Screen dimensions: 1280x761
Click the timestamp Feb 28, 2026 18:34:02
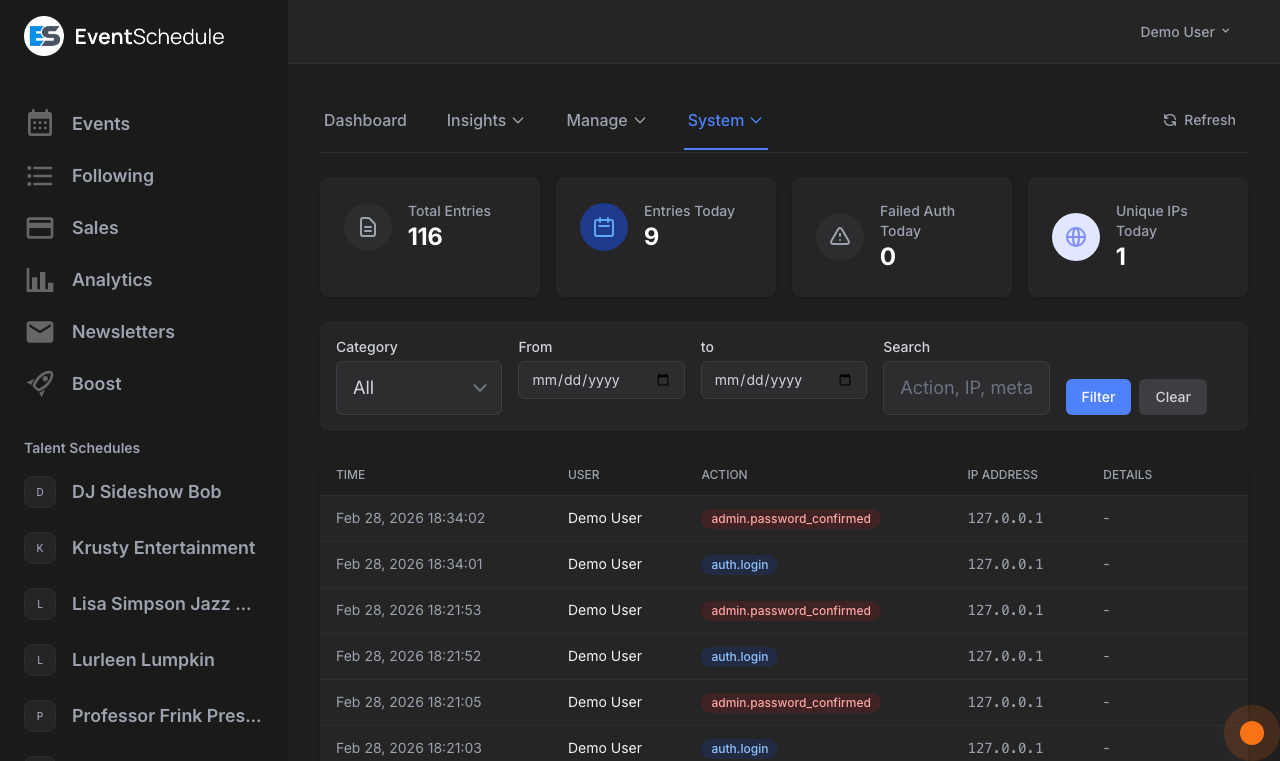[410, 518]
